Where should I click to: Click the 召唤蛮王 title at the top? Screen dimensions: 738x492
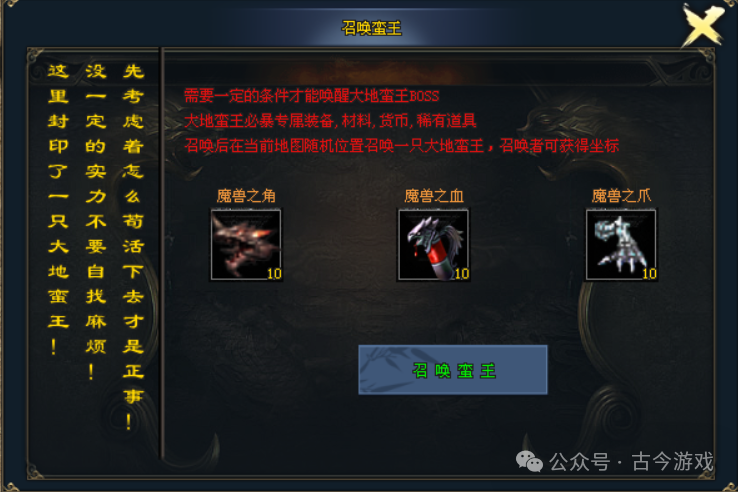point(371,28)
